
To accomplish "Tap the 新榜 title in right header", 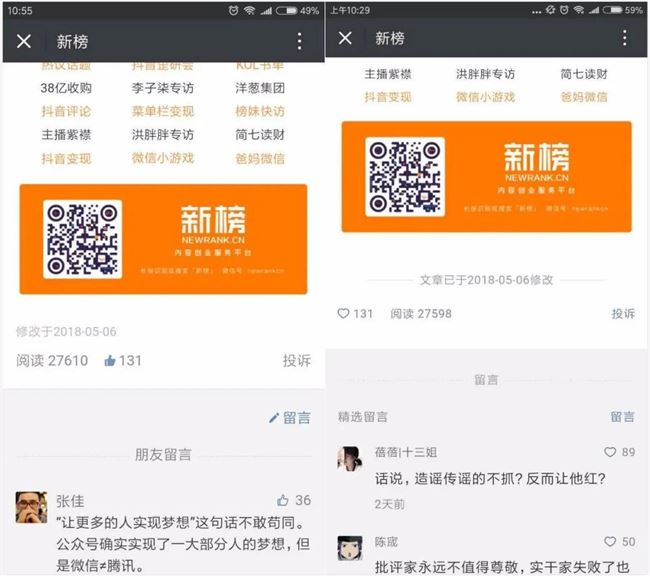I will (x=390, y=38).
